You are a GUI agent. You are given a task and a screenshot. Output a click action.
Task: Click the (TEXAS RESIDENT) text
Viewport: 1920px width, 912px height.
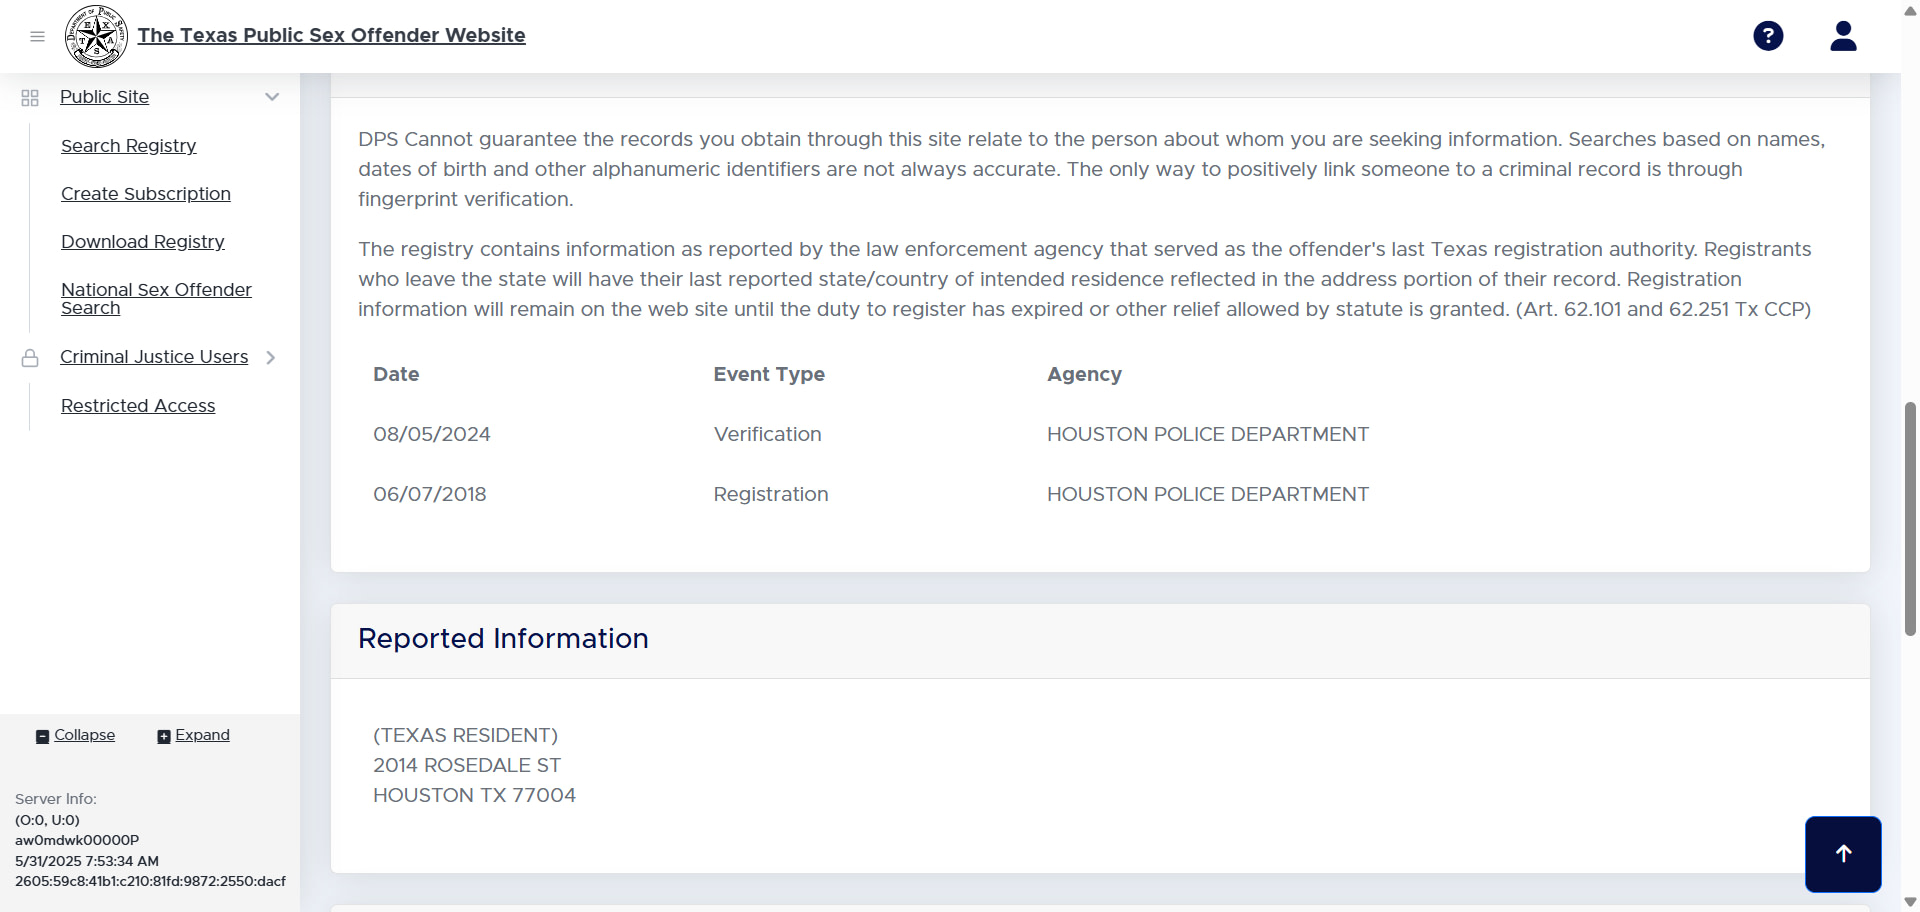click(466, 735)
